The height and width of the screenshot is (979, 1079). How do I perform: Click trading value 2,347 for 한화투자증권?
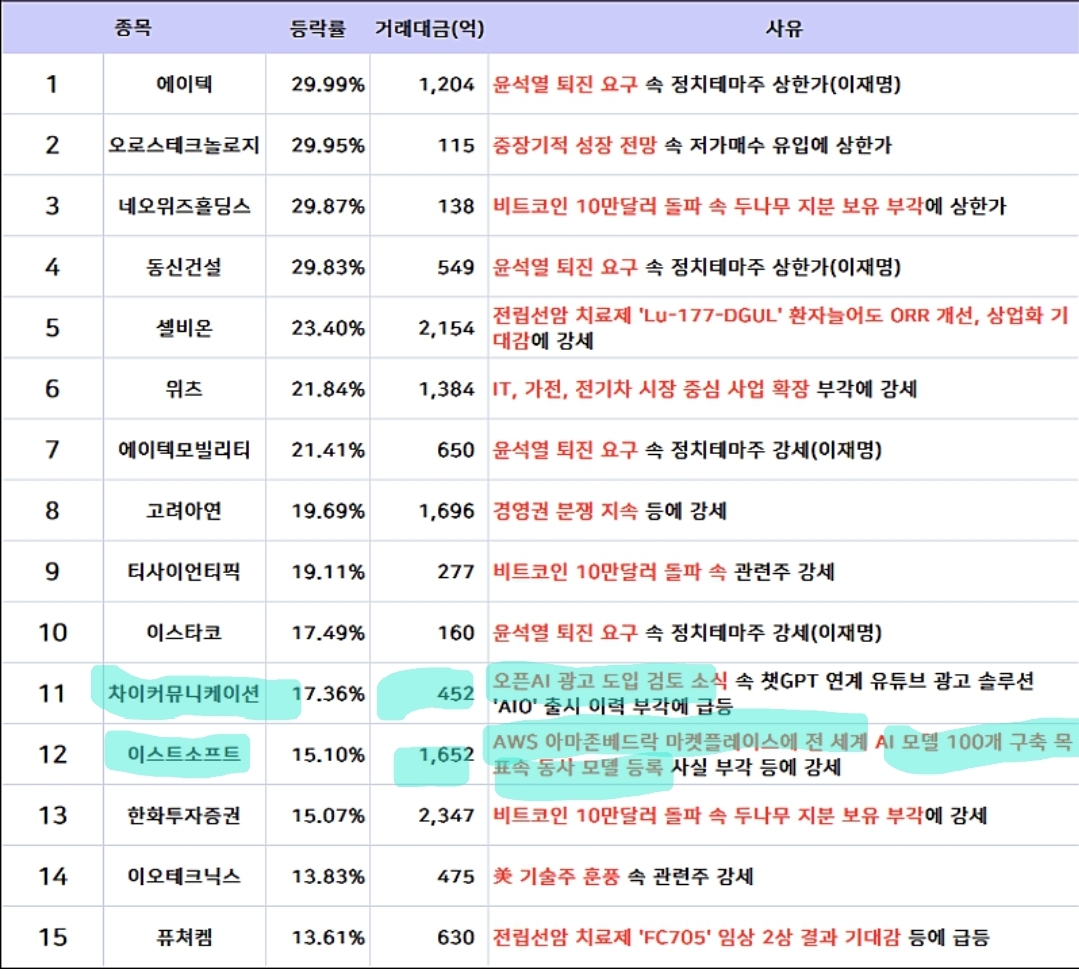tap(447, 815)
